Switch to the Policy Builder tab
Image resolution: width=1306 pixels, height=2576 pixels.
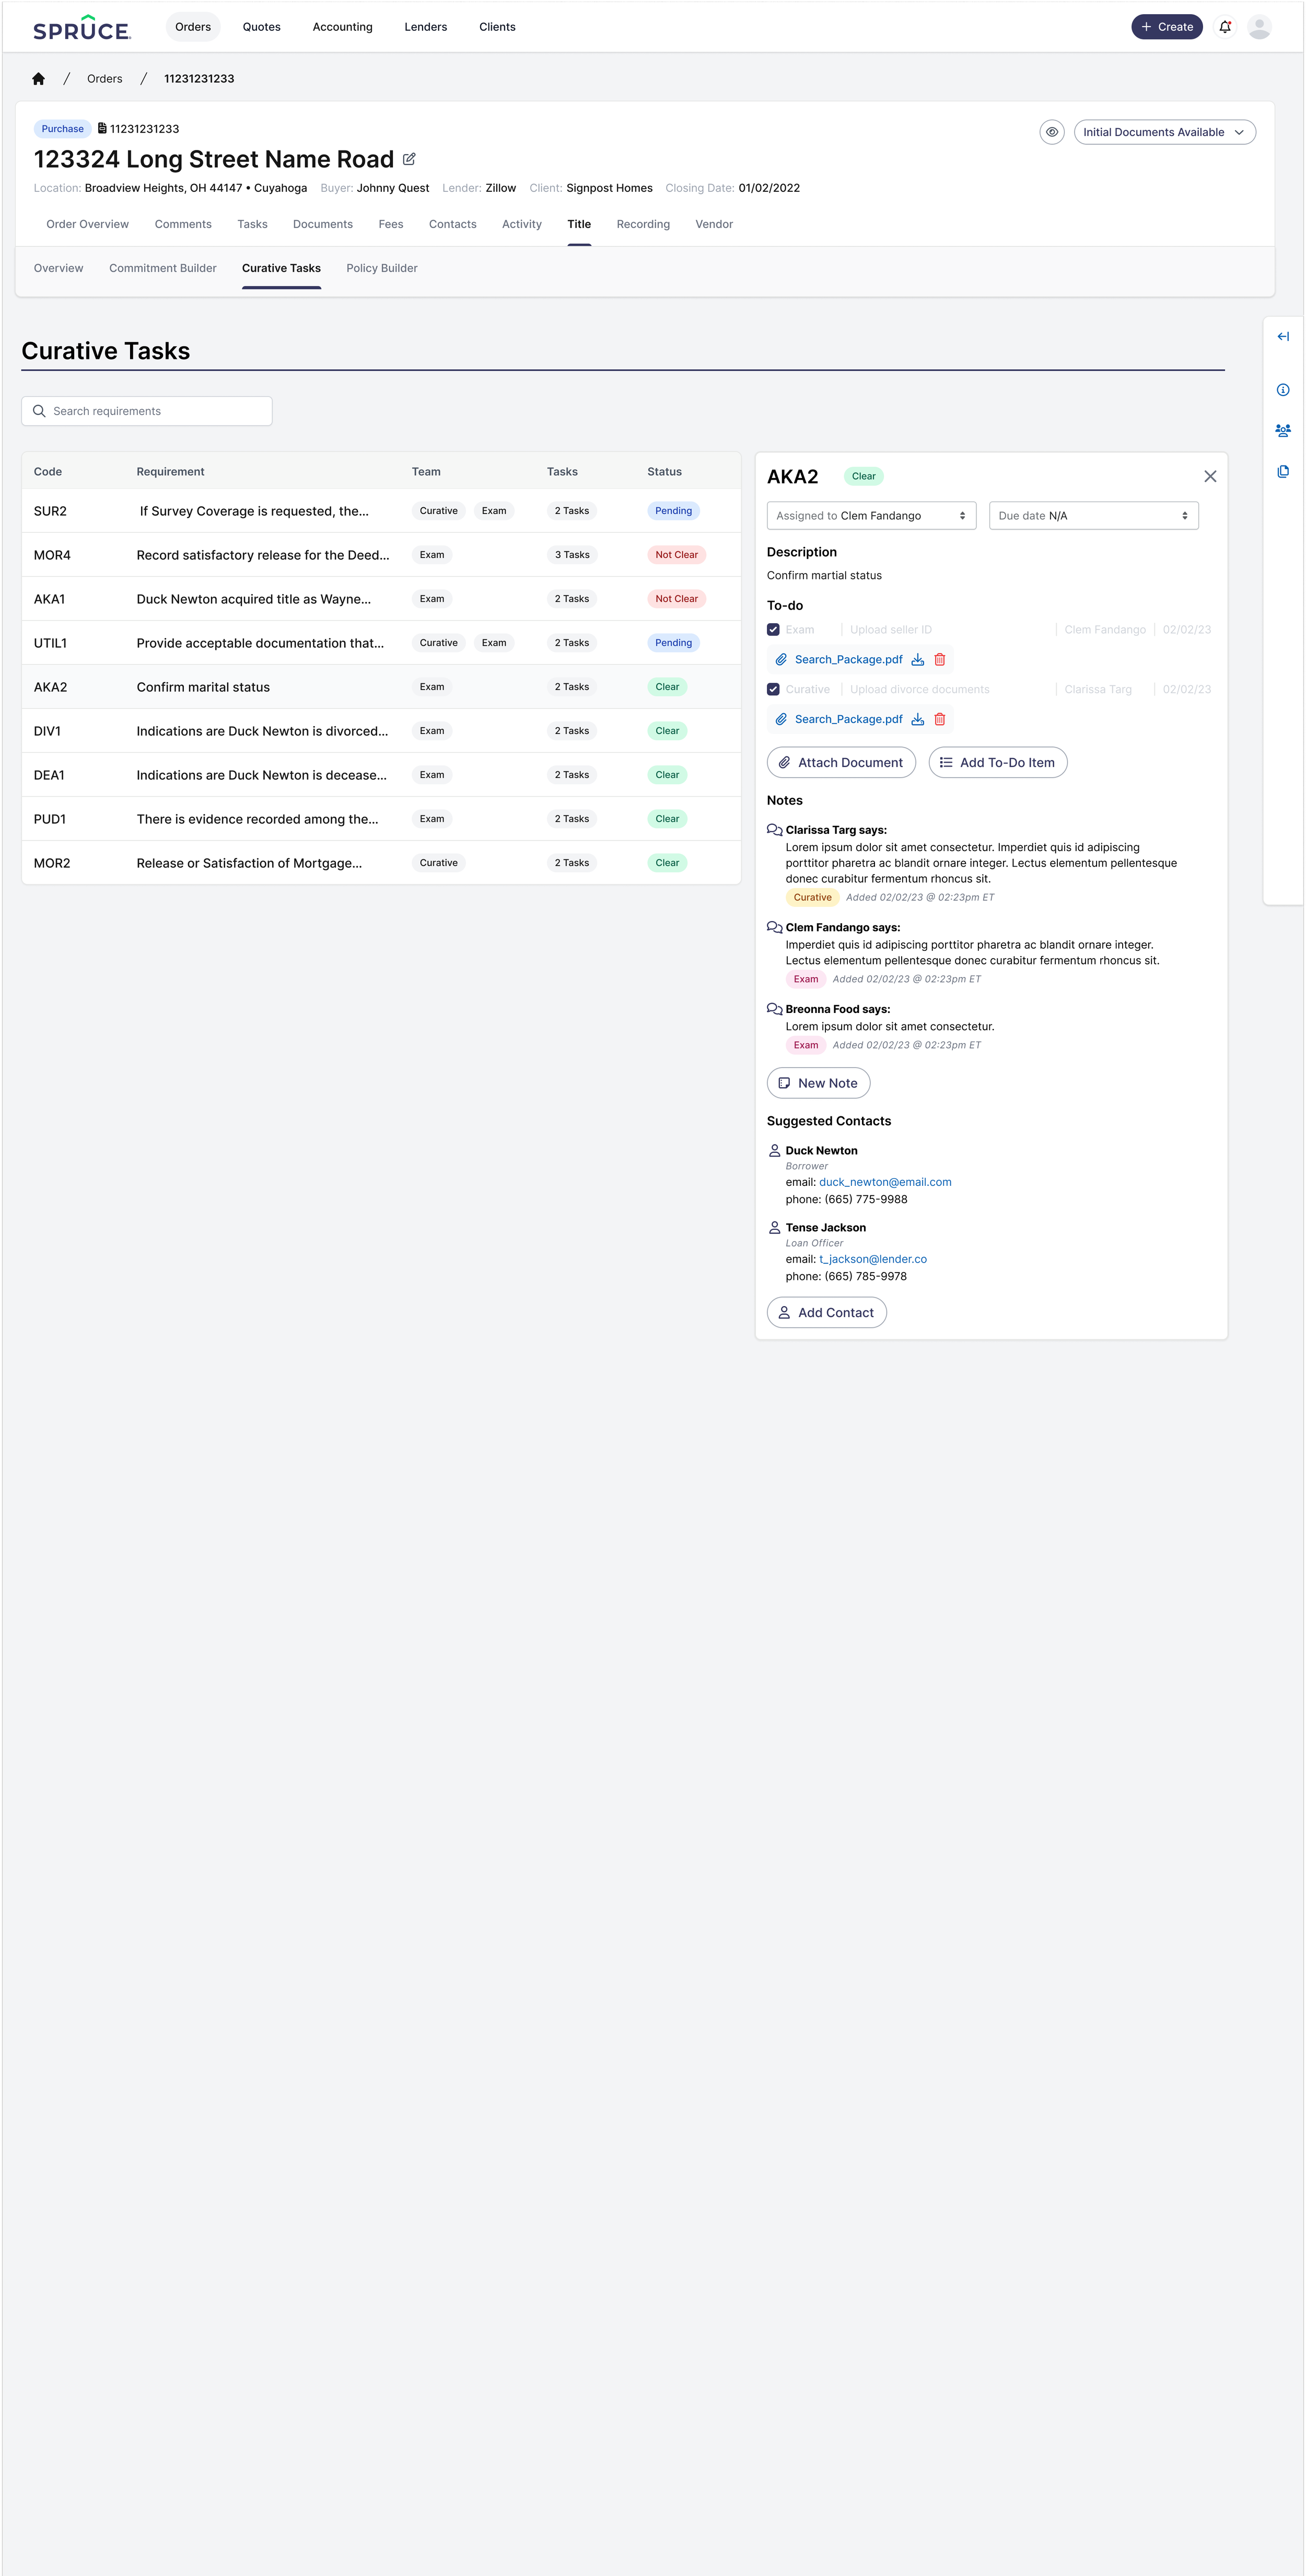[381, 268]
